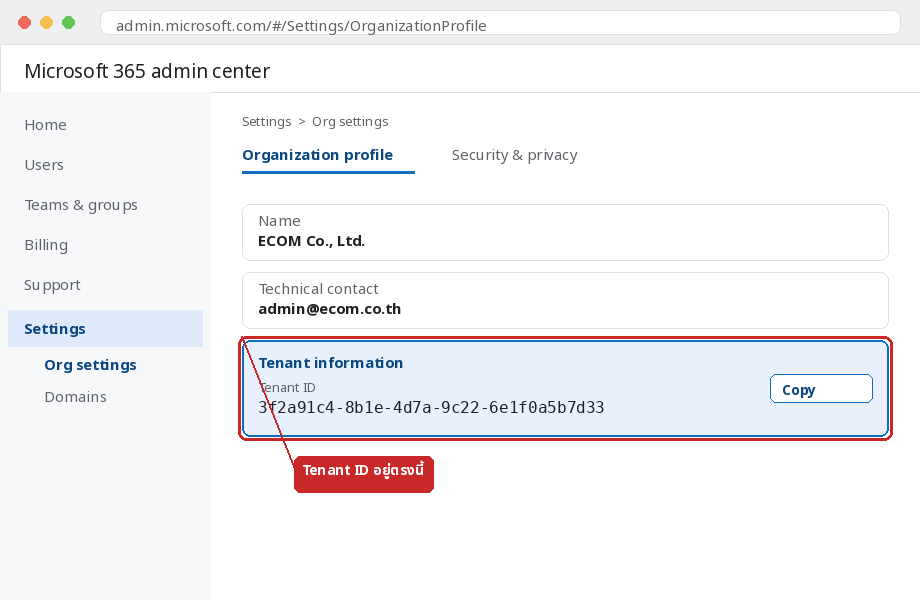Image resolution: width=920 pixels, height=600 pixels.
Task: Open Org settings sub-item
Action: (x=90, y=365)
